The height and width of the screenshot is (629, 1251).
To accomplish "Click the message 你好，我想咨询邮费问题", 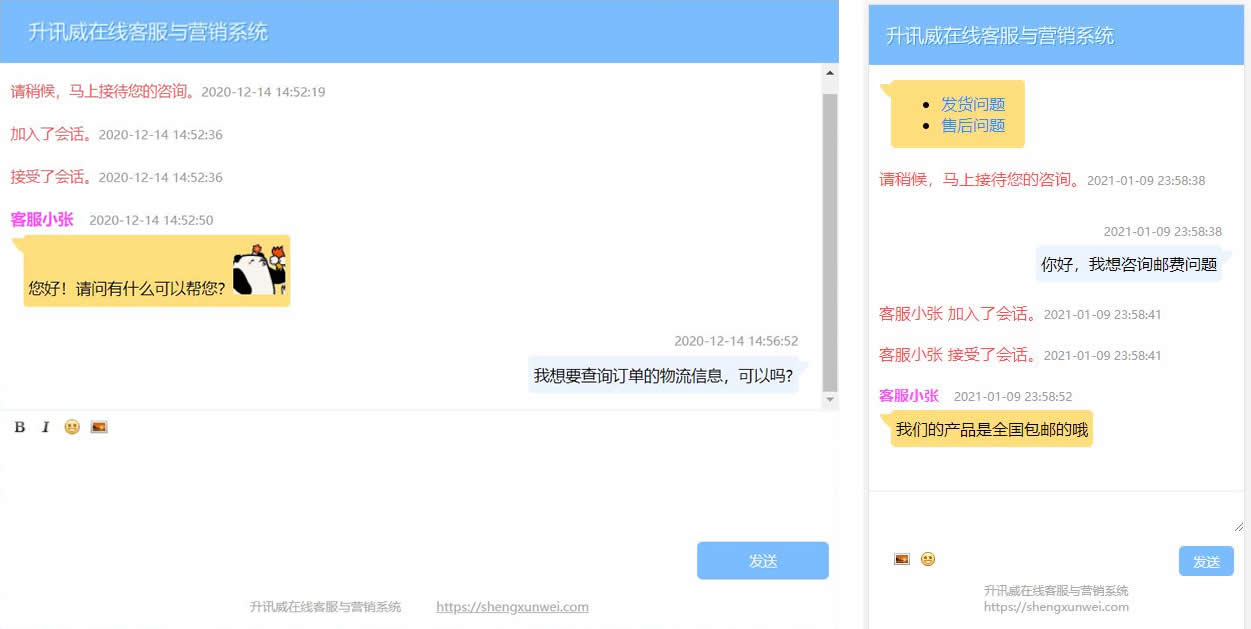I will click(1129, 265).
